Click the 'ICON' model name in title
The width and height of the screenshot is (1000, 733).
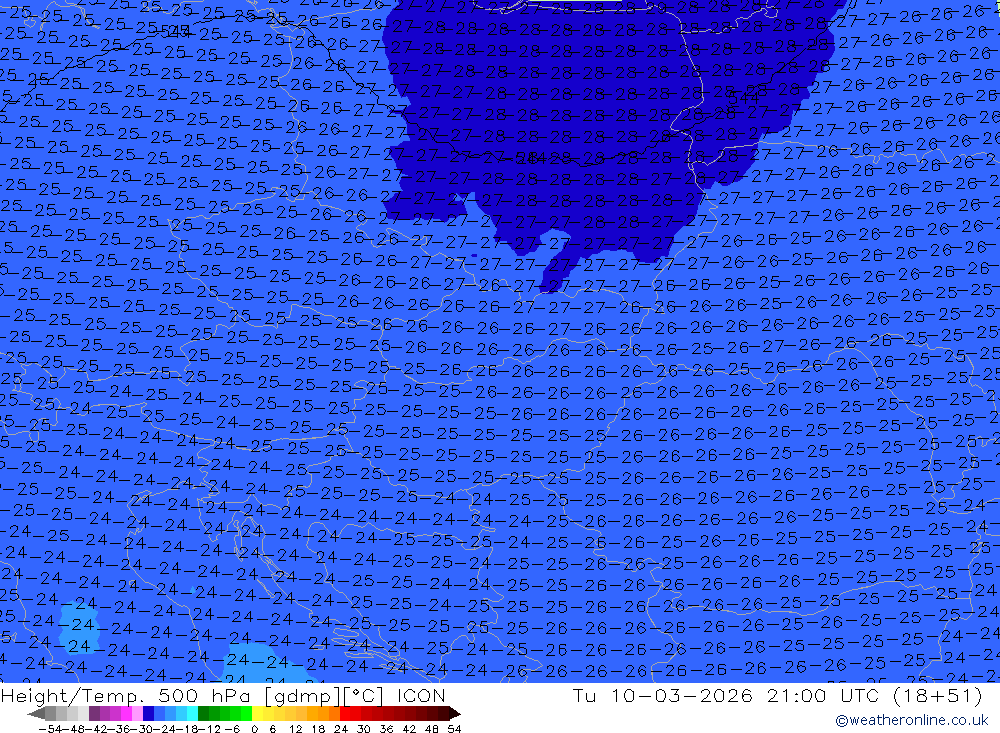[x=421, y=695]
